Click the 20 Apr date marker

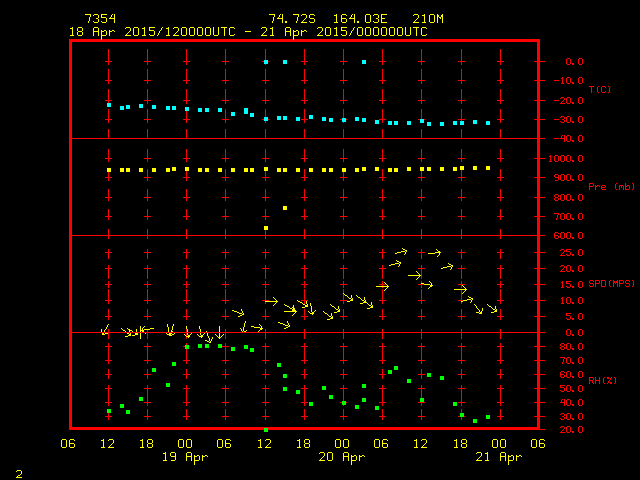coord(342,457)
